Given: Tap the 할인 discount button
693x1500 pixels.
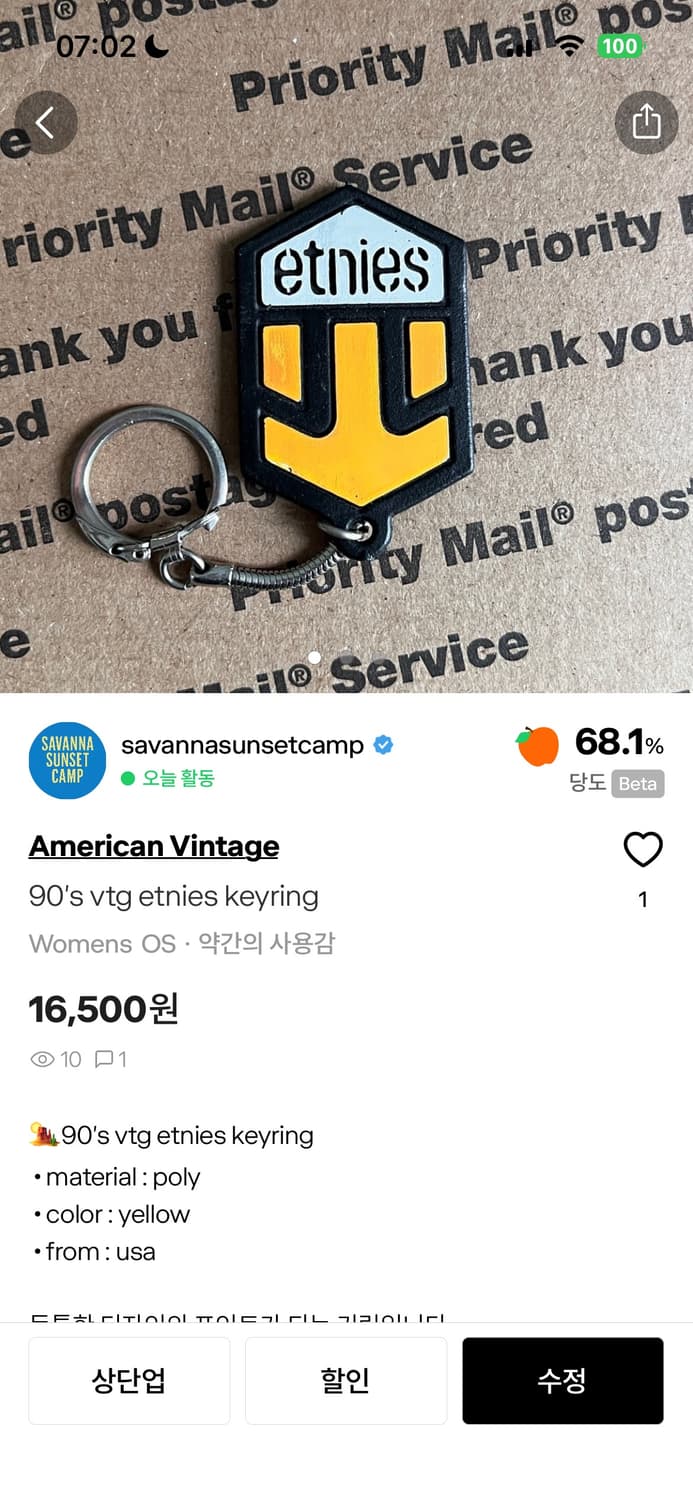Looking at the screenshot, I should click(x=346, y=1381).
